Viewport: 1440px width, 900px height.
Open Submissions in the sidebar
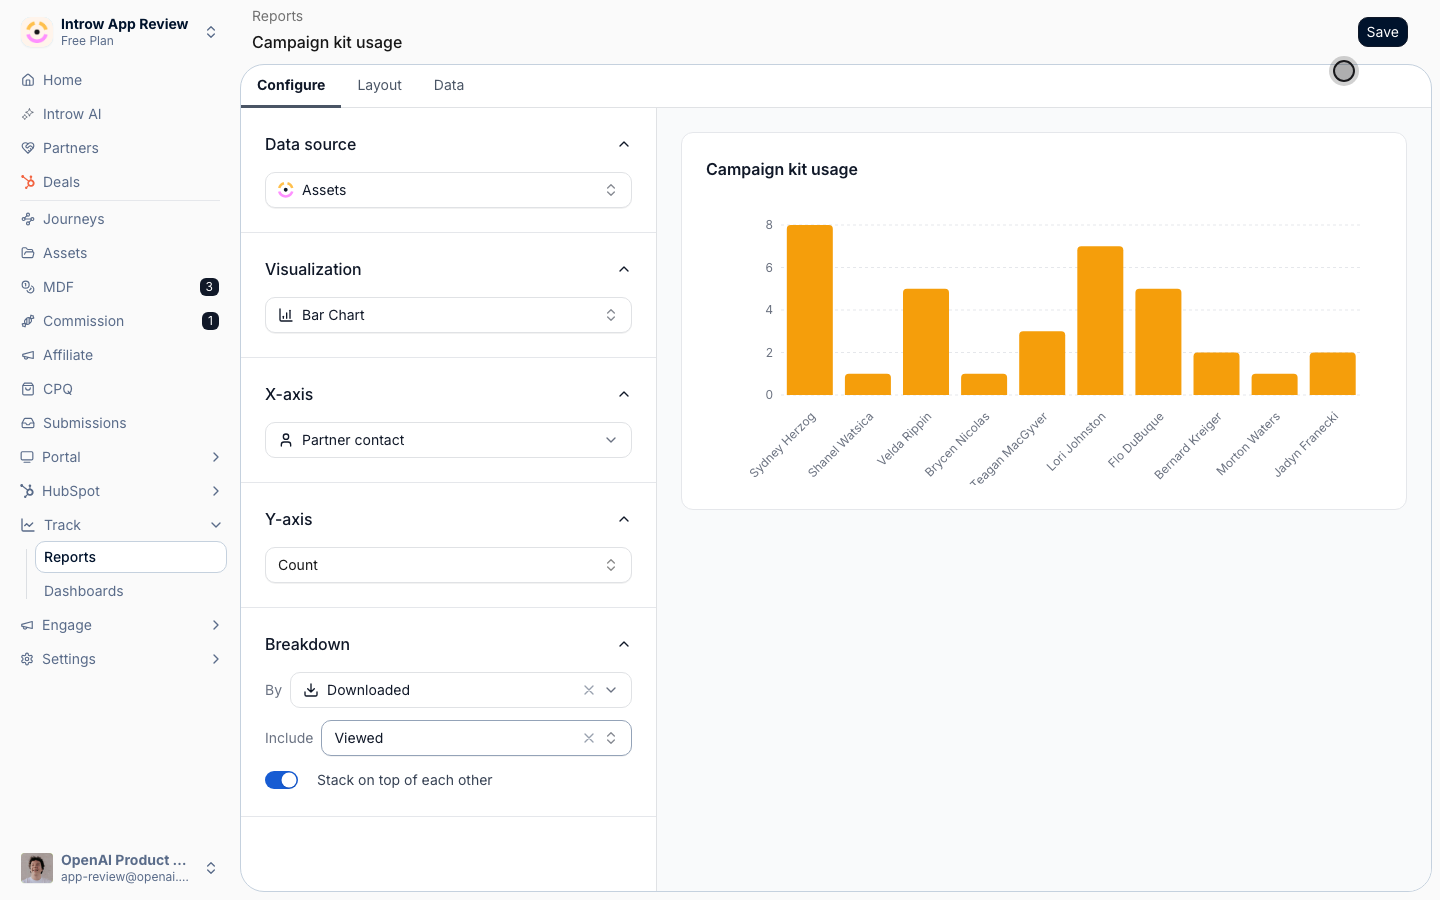[x=120, y=423]
